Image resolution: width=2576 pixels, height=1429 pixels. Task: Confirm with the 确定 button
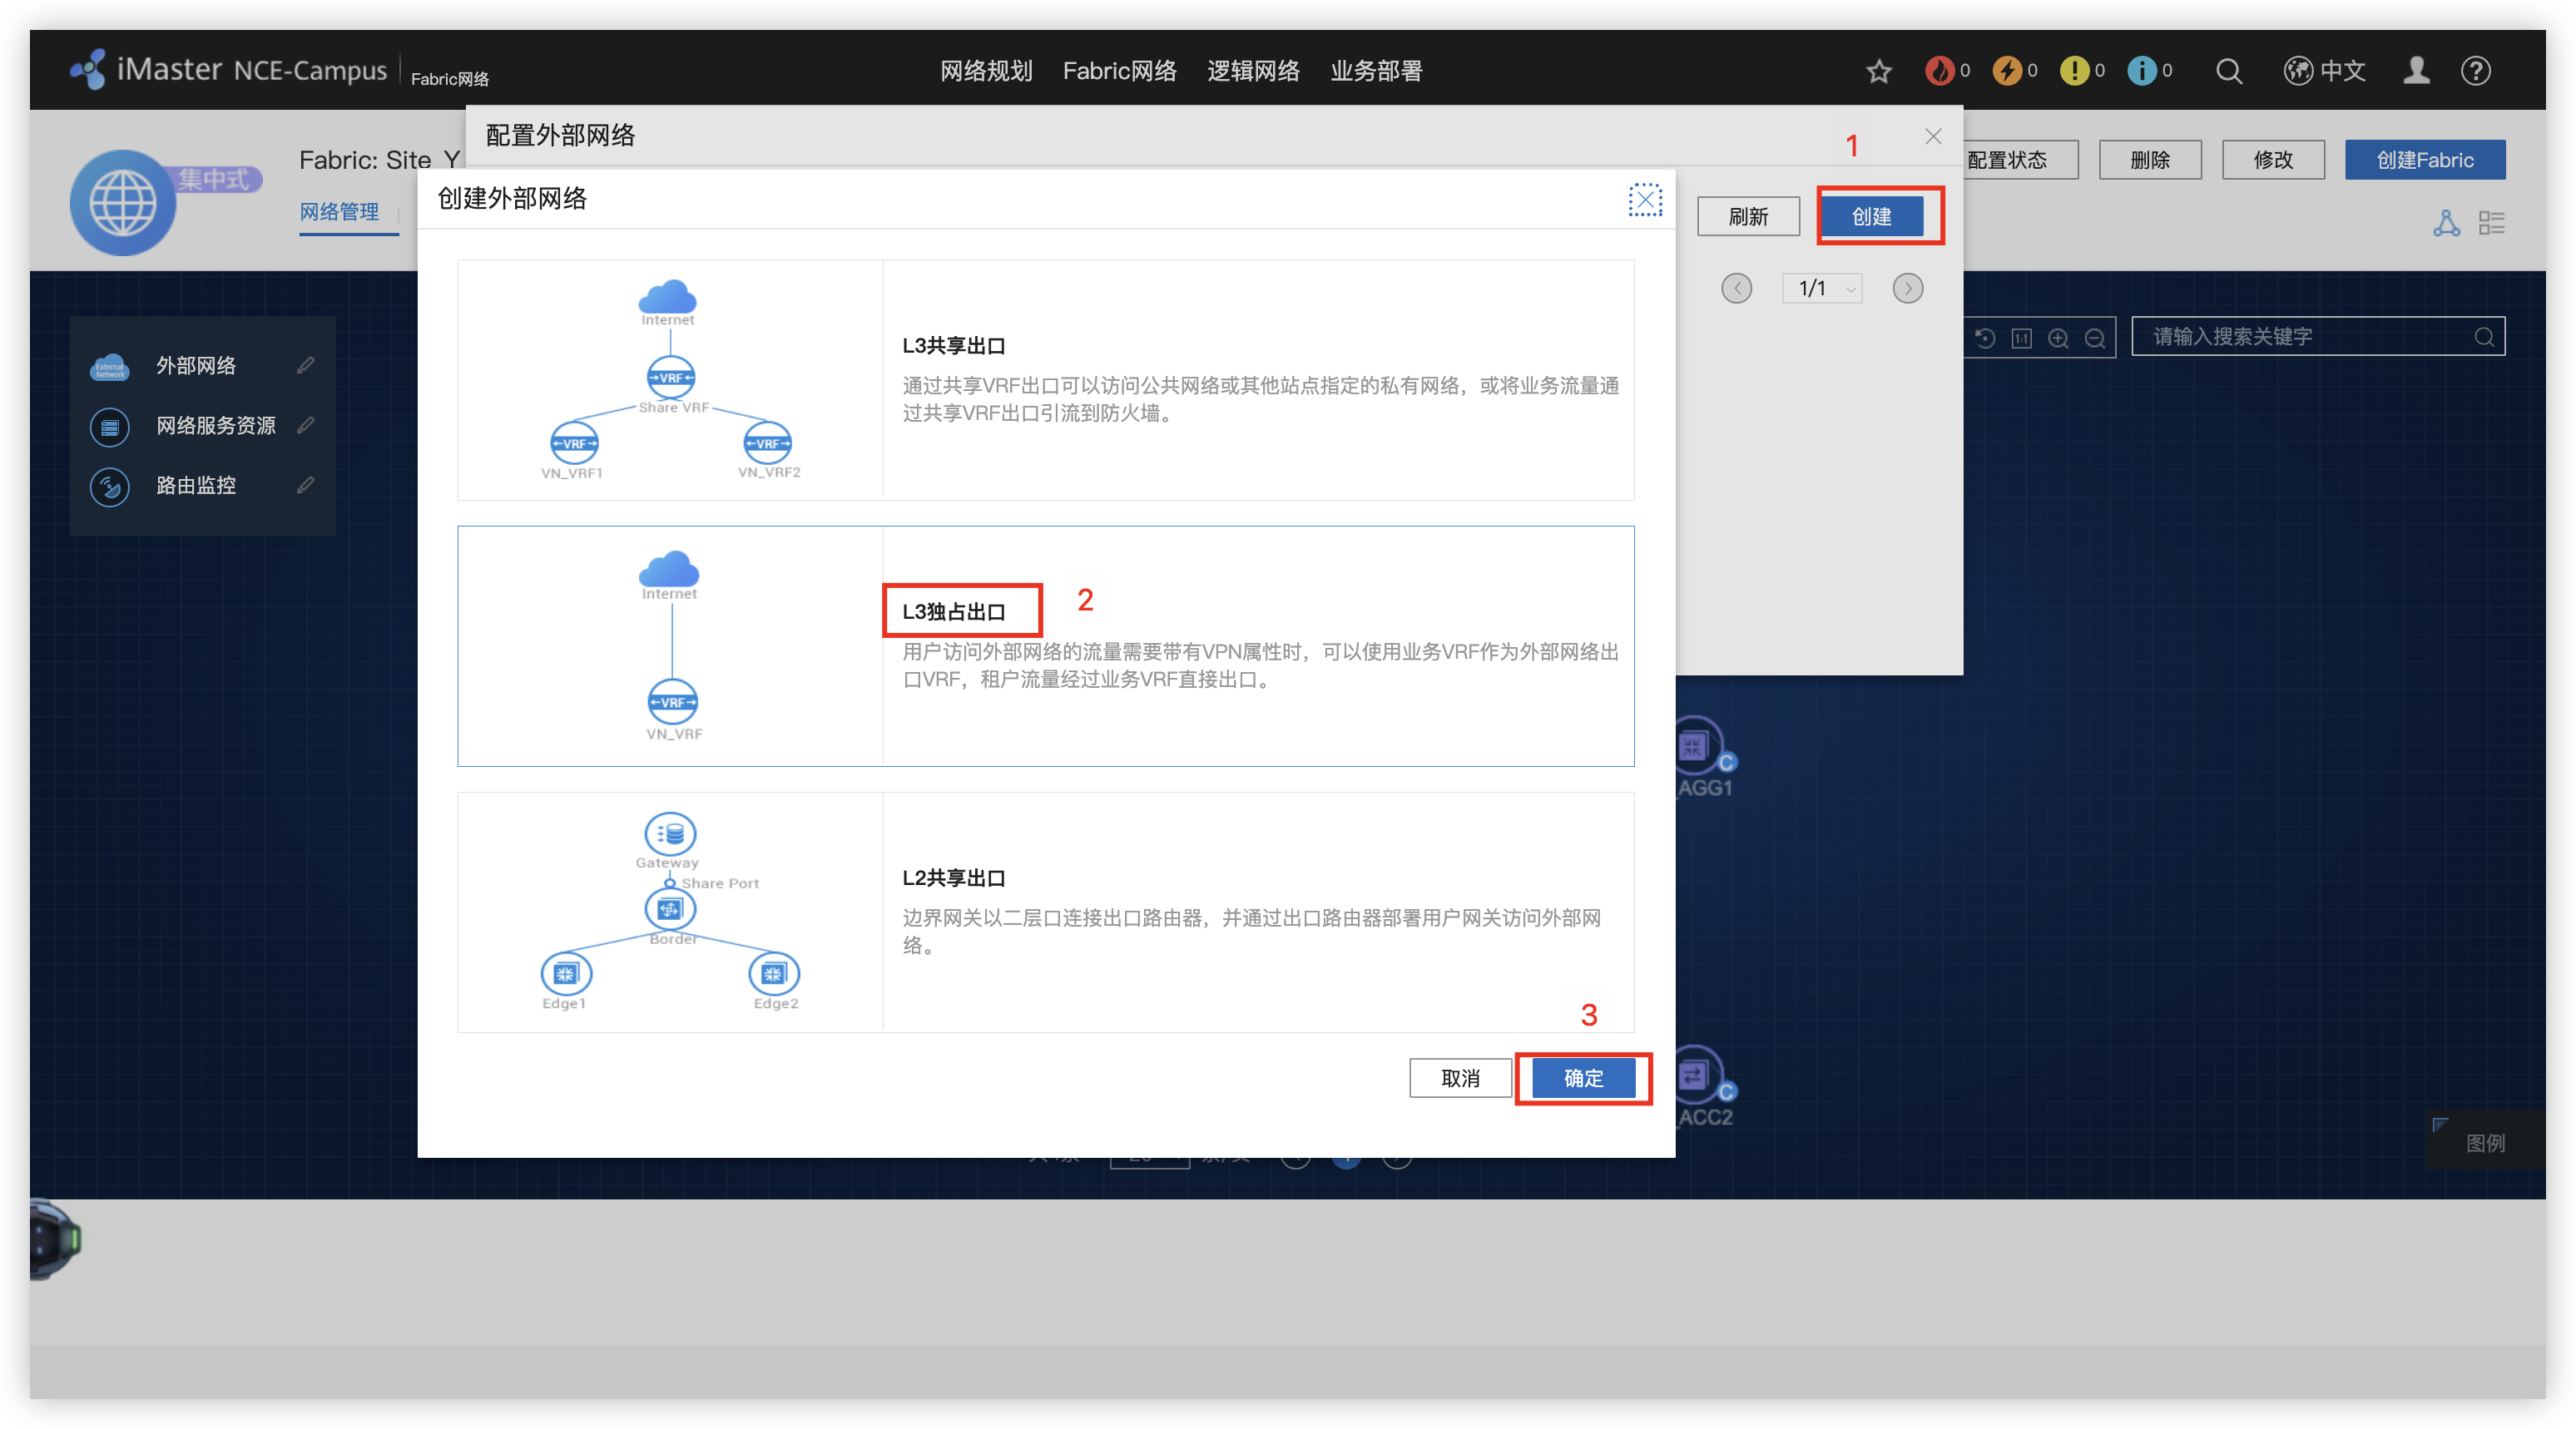point(1583,1077)
